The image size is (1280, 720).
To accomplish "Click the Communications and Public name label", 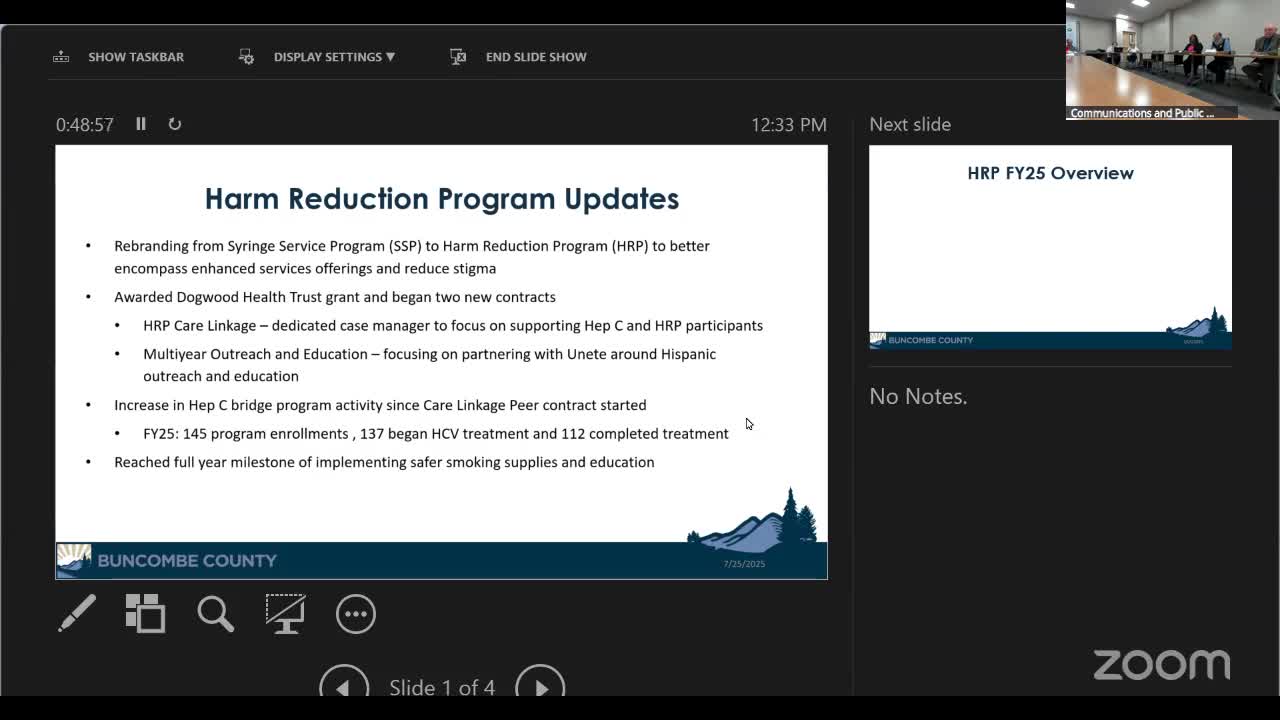I will tap(1142, 113).
